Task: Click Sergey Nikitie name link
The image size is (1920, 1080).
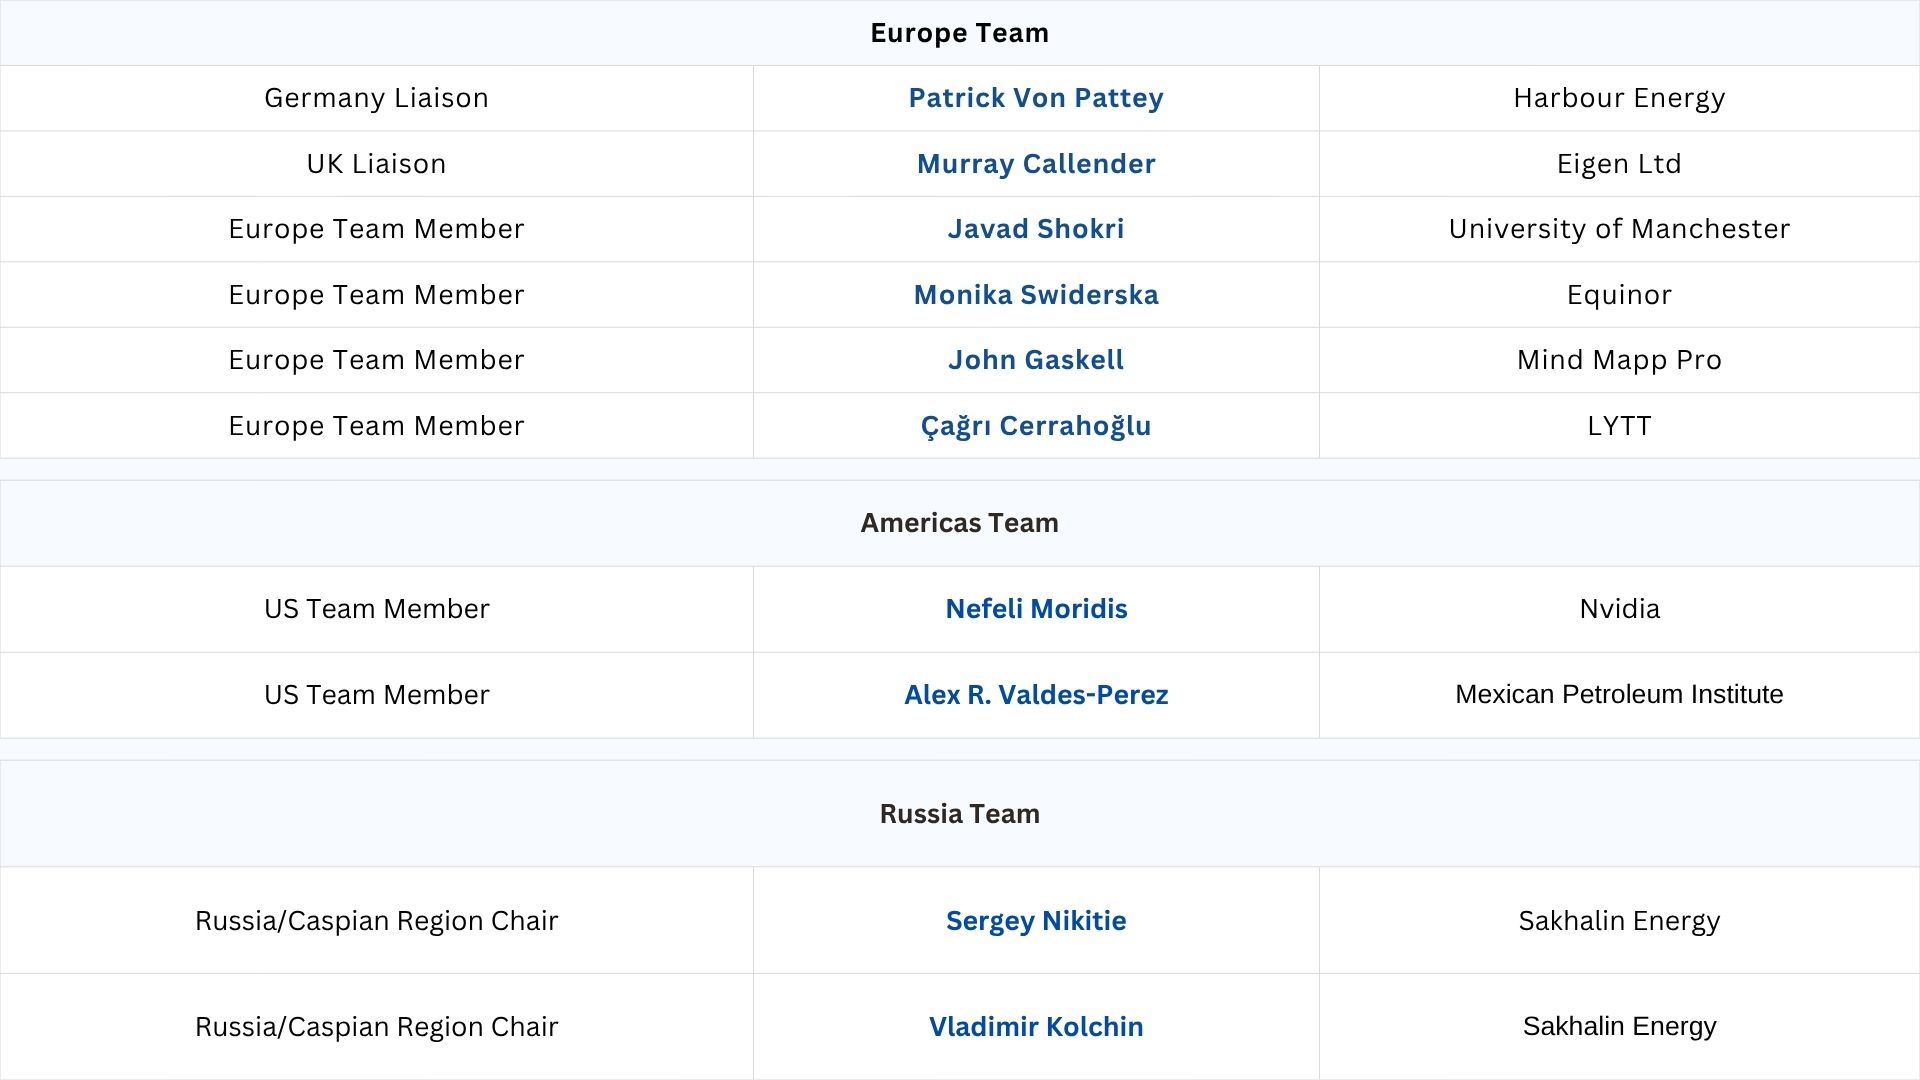Action: (x=1036, y=921)
